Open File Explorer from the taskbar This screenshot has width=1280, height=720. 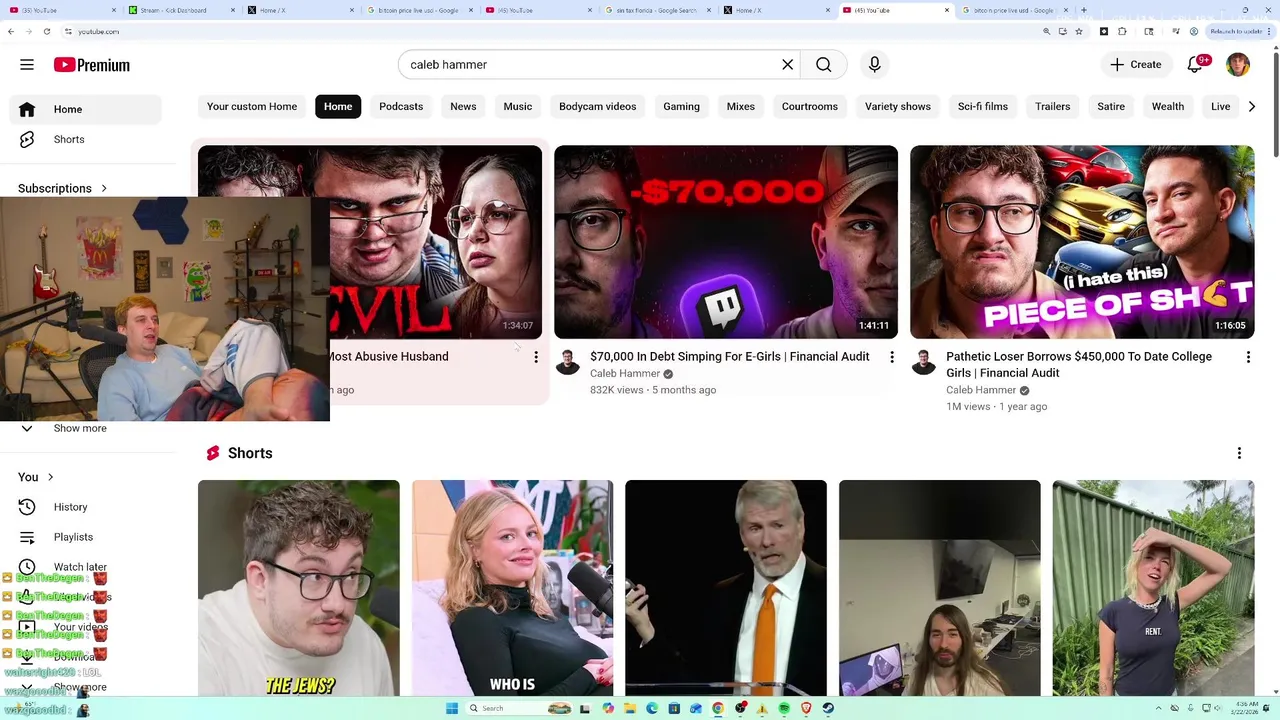(630, 708)
